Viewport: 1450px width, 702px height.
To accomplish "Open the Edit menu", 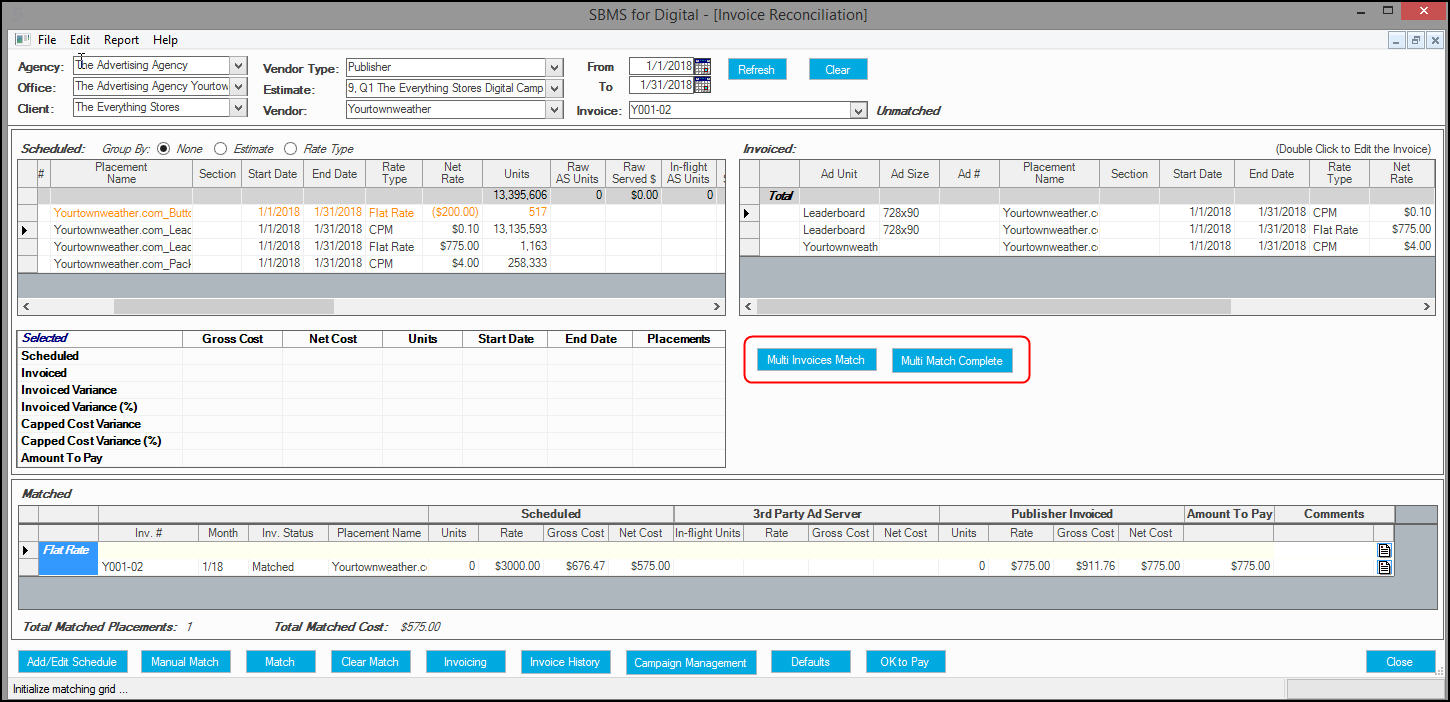I will click(80, 40).
